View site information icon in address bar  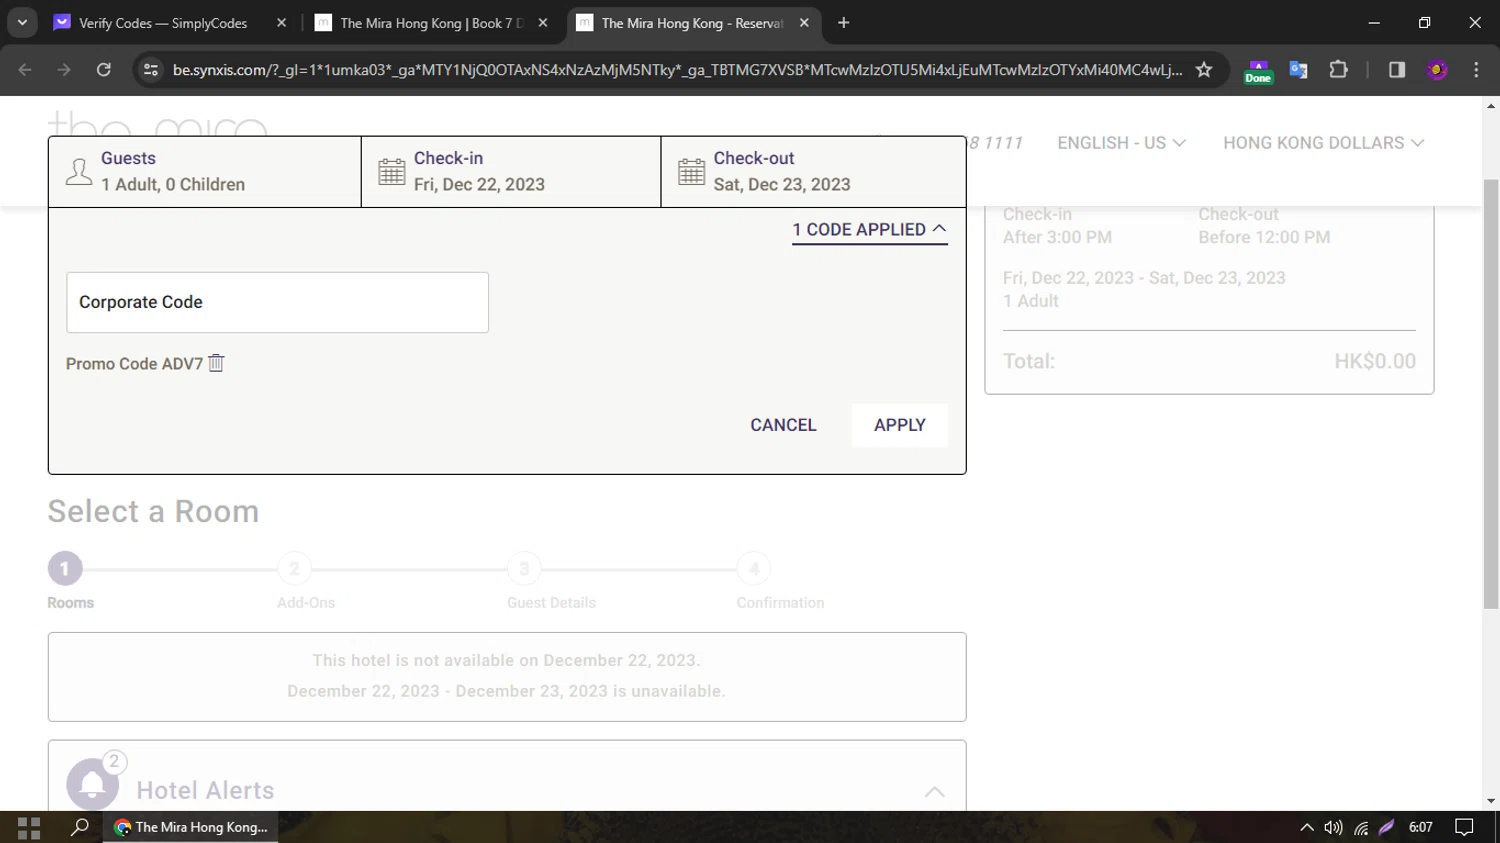[x=151, y=69]
